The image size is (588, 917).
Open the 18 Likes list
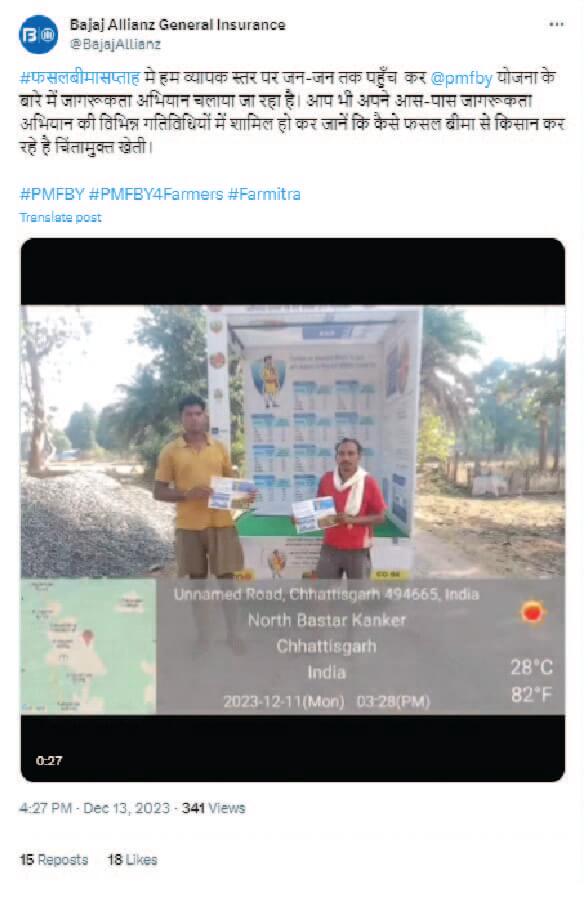coord(132,860)
